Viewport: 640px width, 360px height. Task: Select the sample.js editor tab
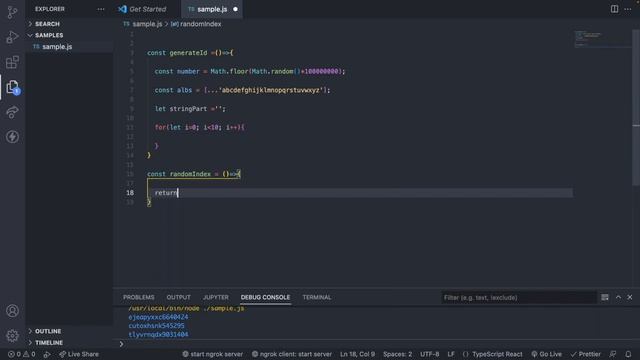pyautogui.click(x=212, y=9)
